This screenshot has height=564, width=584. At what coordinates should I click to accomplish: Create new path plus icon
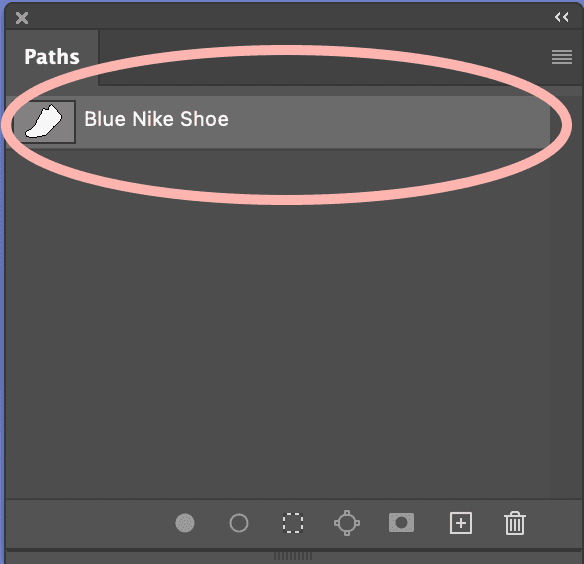coord(461,523)
